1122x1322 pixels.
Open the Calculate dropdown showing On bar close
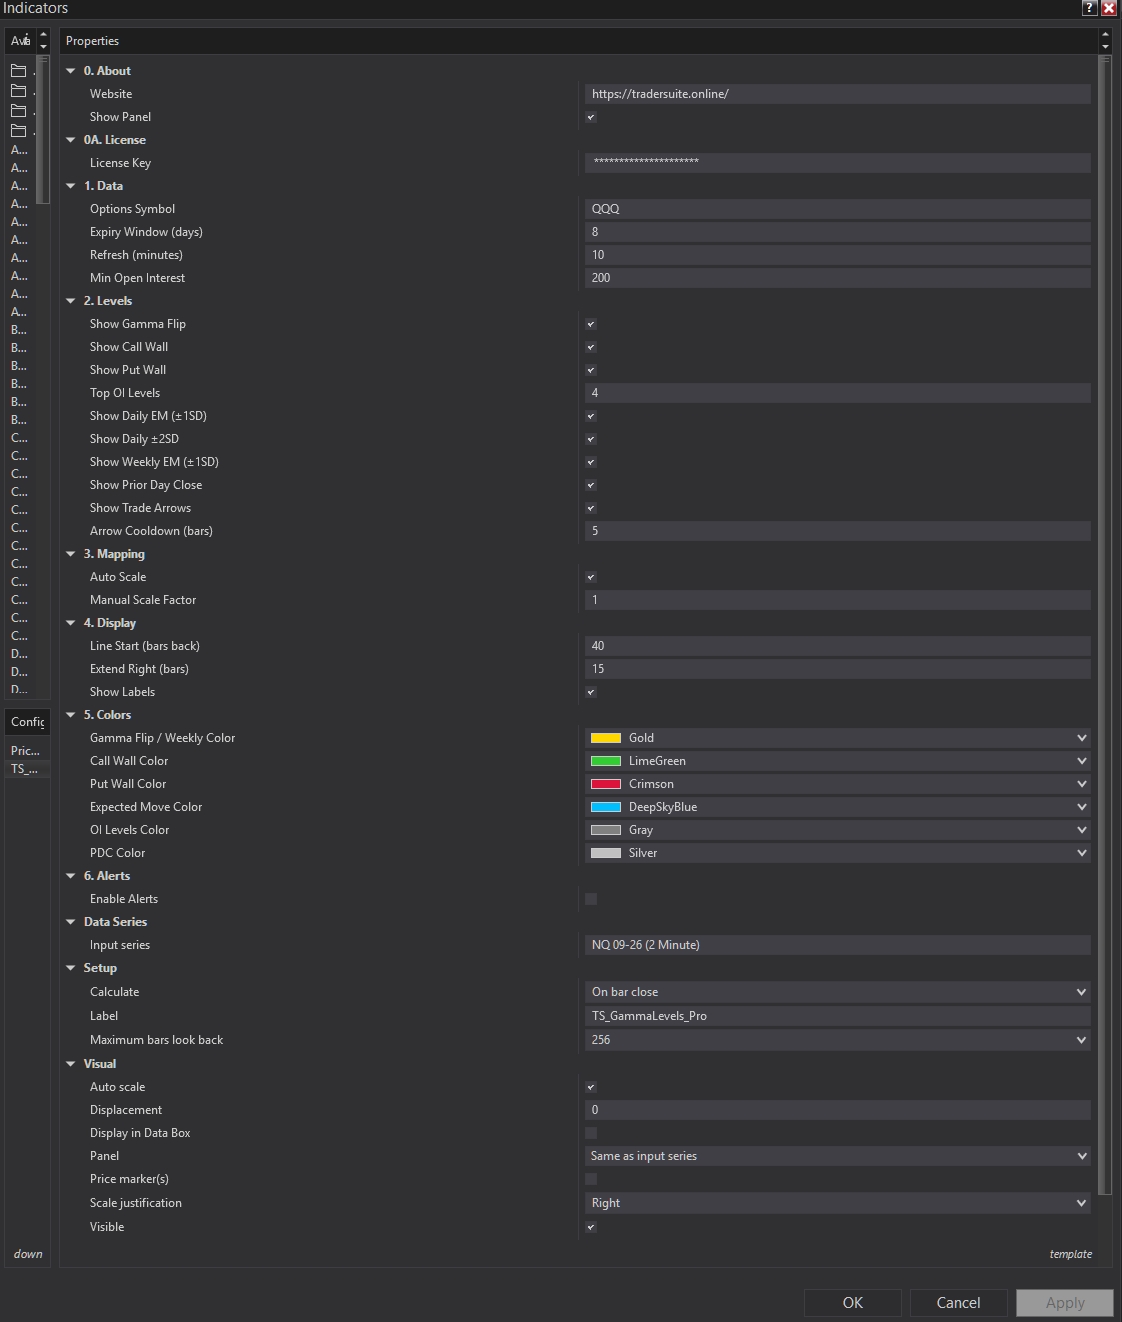pyautogui.click(x=838, y=992)
